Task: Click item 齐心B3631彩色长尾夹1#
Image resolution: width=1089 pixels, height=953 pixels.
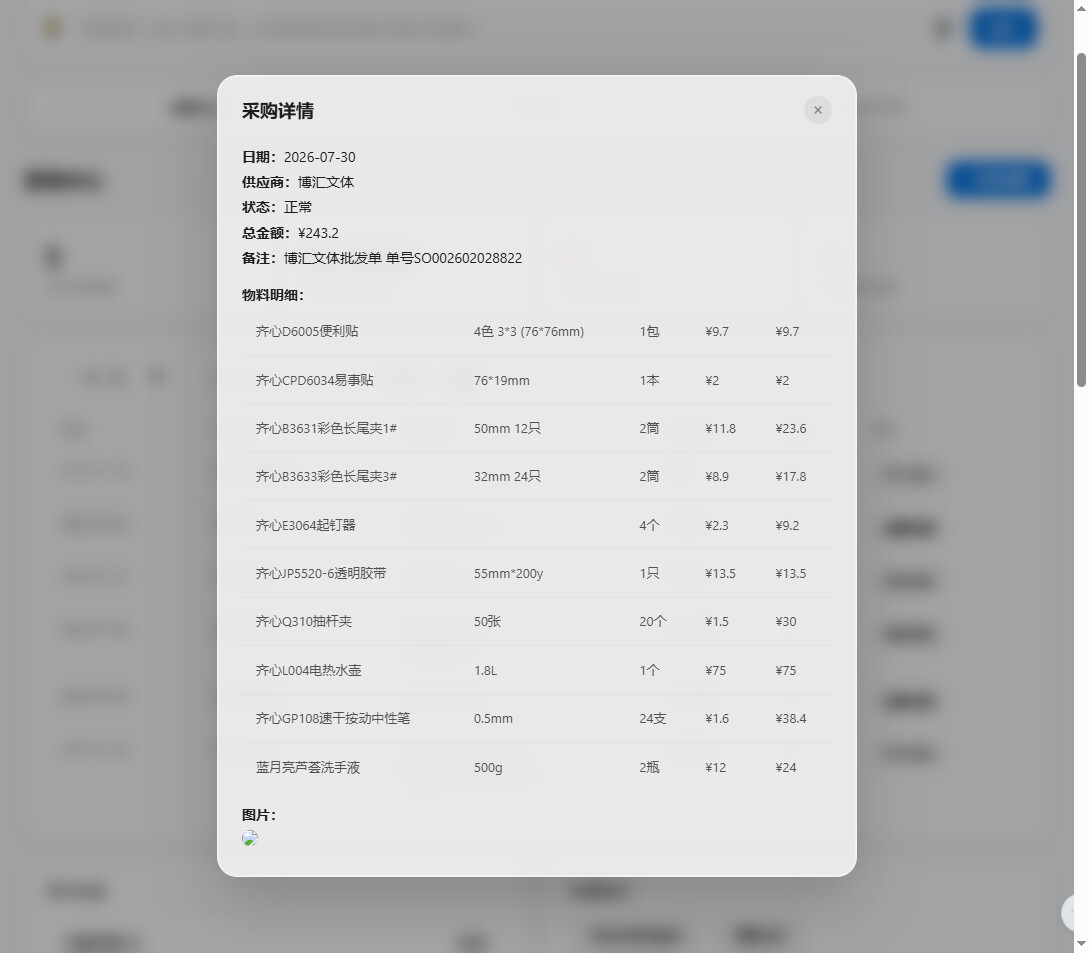Action: tap(326, 428)
